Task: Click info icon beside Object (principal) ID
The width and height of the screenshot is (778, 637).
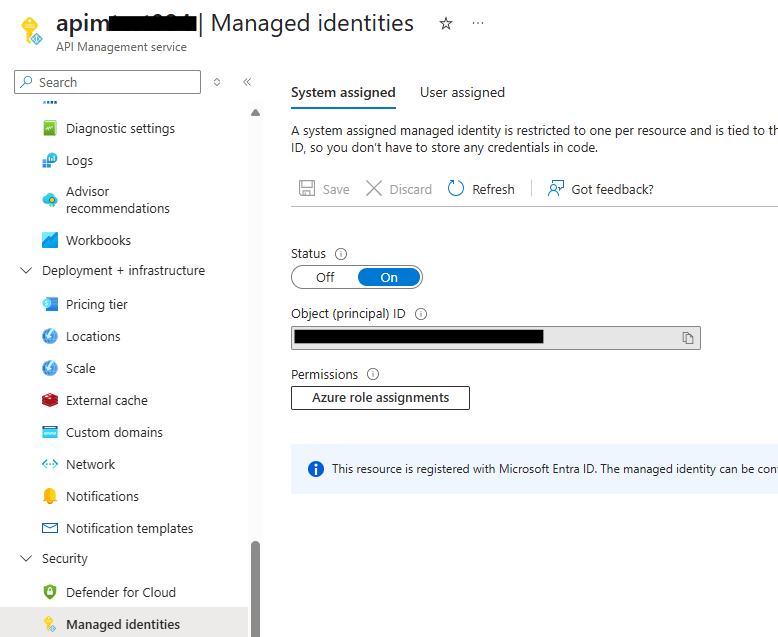Action: coord(421,314)
